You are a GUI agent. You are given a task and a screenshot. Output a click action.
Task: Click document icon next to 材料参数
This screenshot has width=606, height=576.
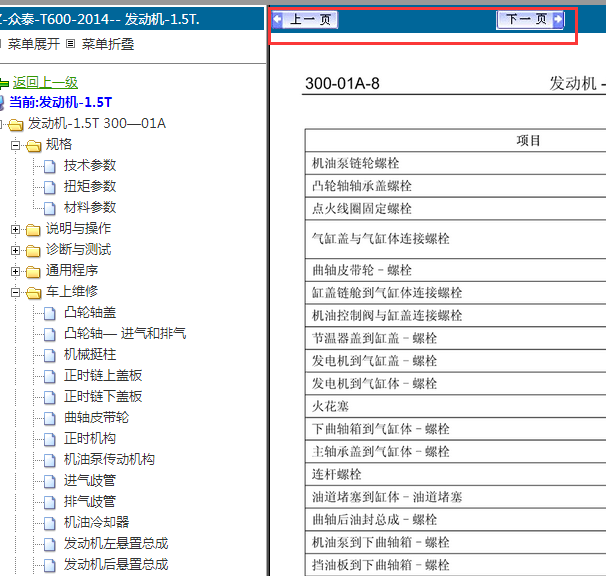click(49, 208)
